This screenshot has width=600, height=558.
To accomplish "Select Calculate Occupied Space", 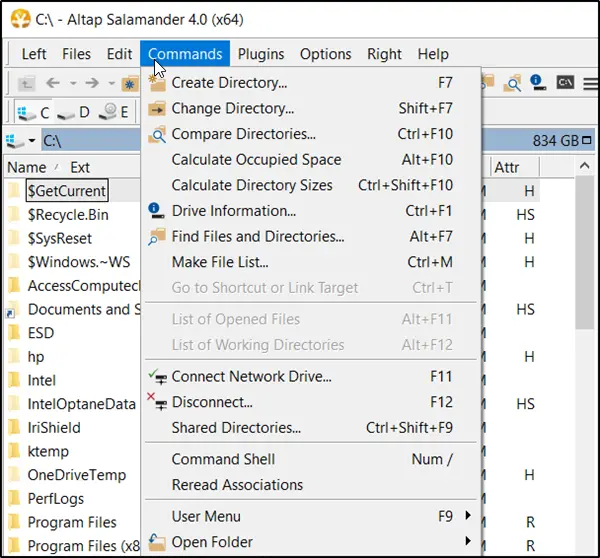I will 311,160.
